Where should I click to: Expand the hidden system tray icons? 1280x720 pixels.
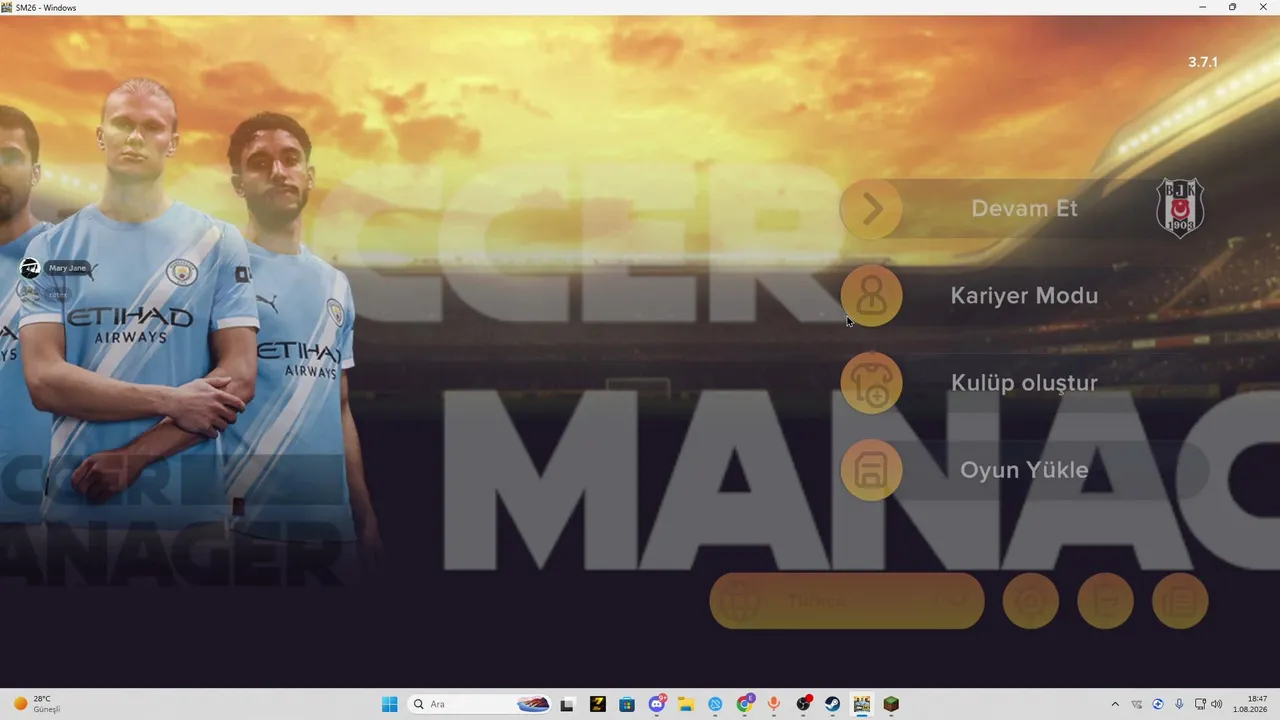(1115, 704)
